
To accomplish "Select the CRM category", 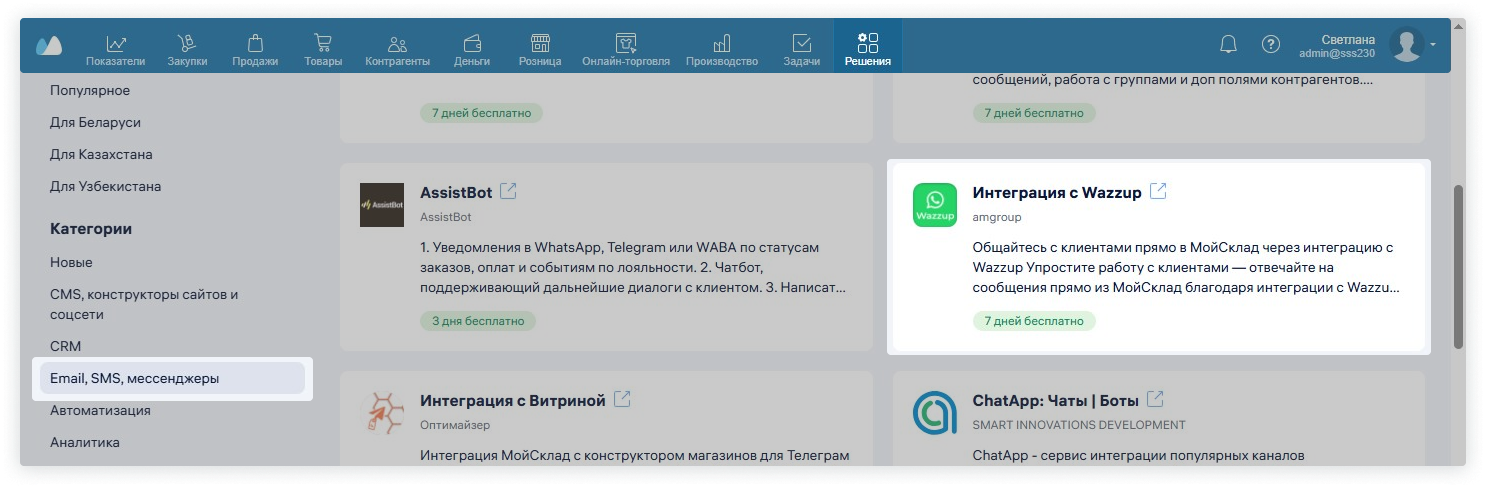I will point(65,347).
